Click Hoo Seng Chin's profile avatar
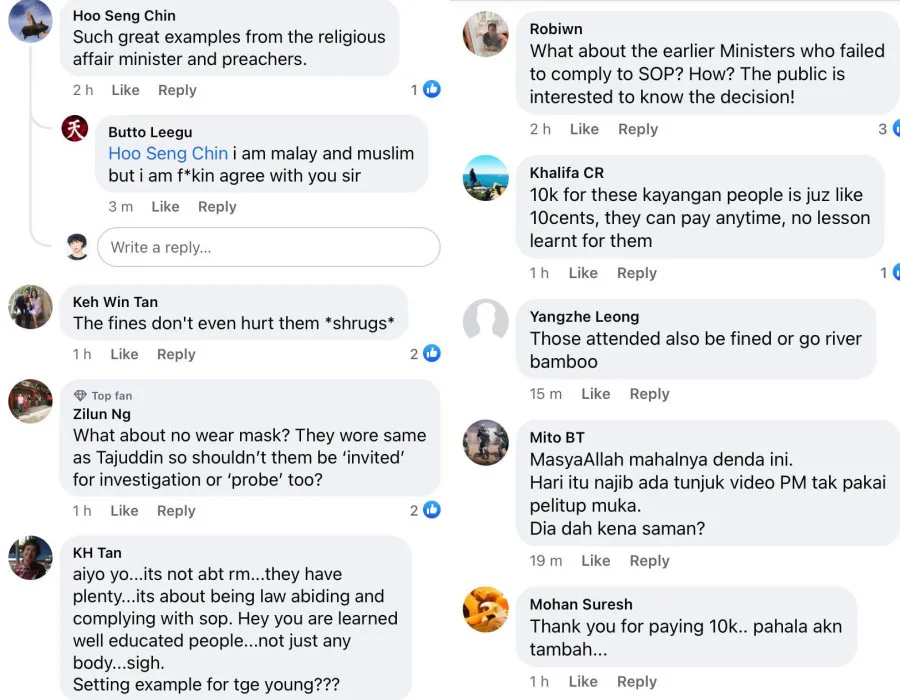Viewport: 900px width, 700px height. (30, 20)
